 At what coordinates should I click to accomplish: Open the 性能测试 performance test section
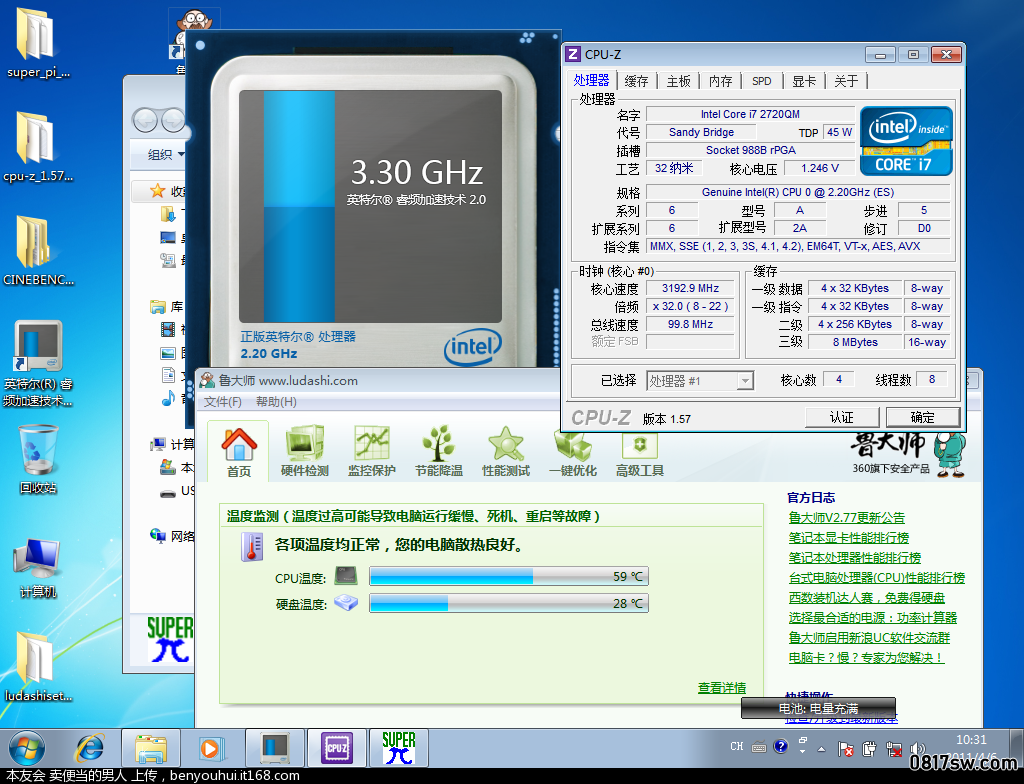pos(505,451)
